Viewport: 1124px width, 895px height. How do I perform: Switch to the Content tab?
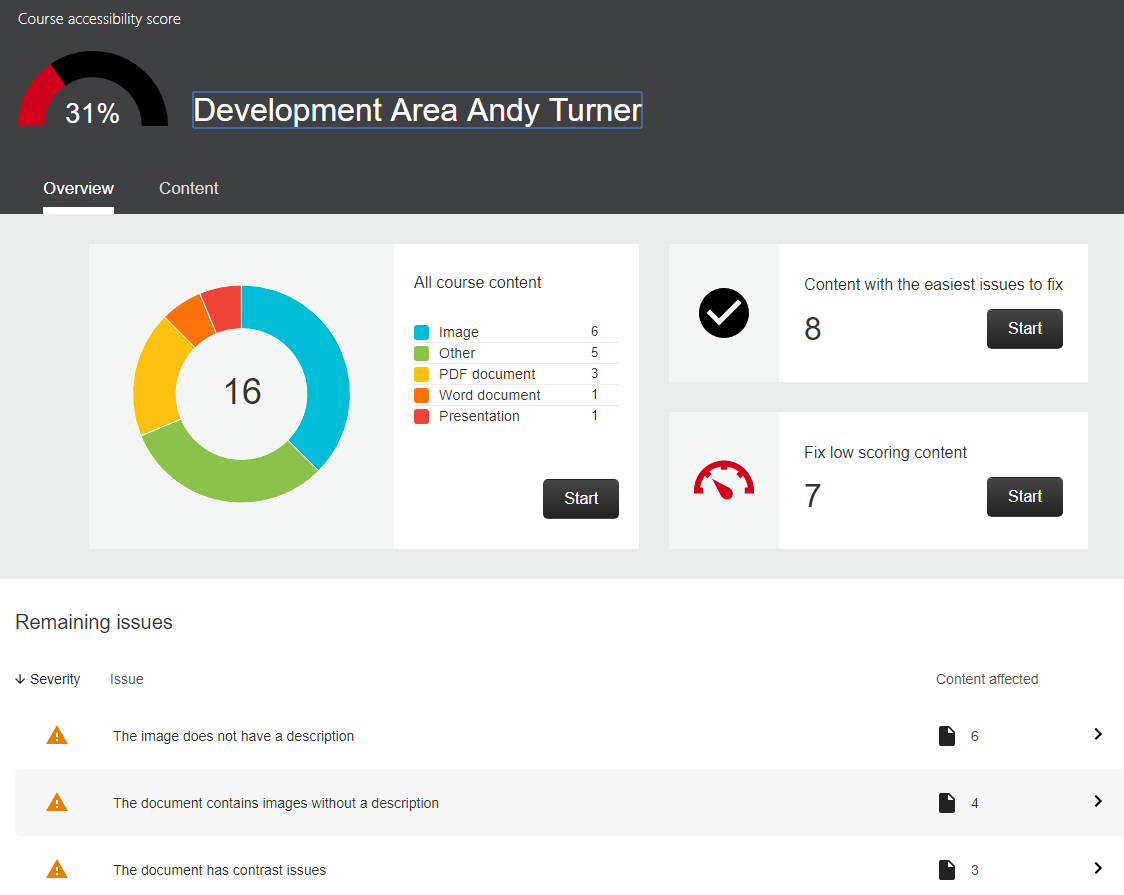[188, 188]
